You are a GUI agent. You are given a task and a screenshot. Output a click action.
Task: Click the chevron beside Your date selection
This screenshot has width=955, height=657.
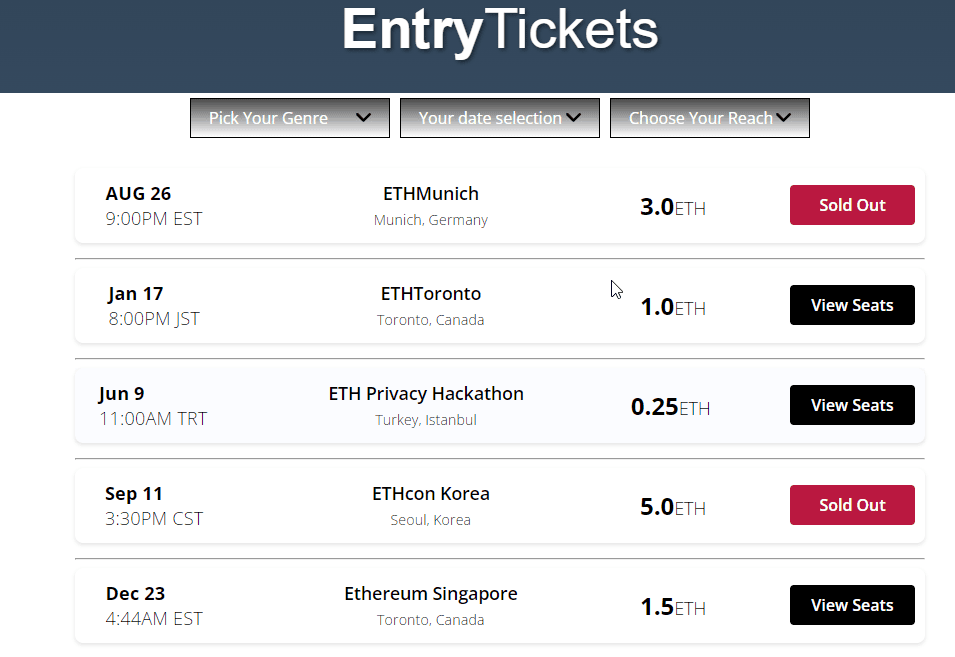pos(573,118)
